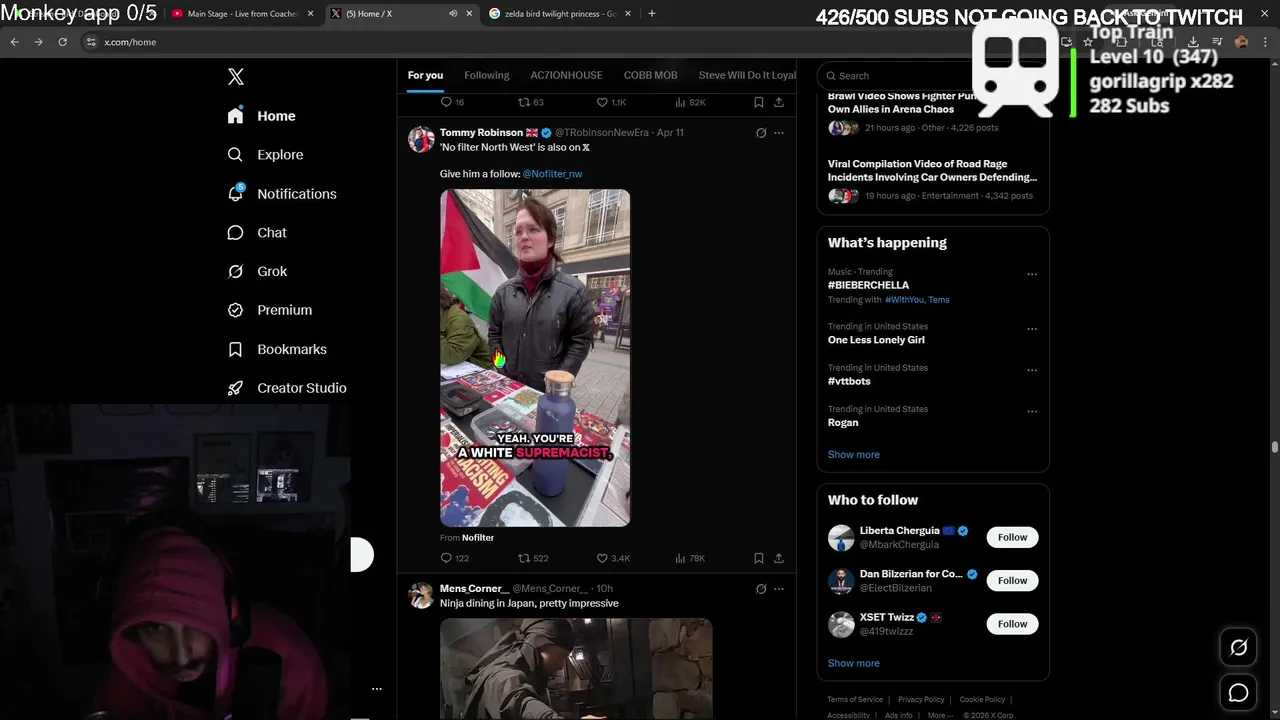Switch to zelda bird twilight princess tab
Screen dimensions: 1280x720
tap(560, 14)
